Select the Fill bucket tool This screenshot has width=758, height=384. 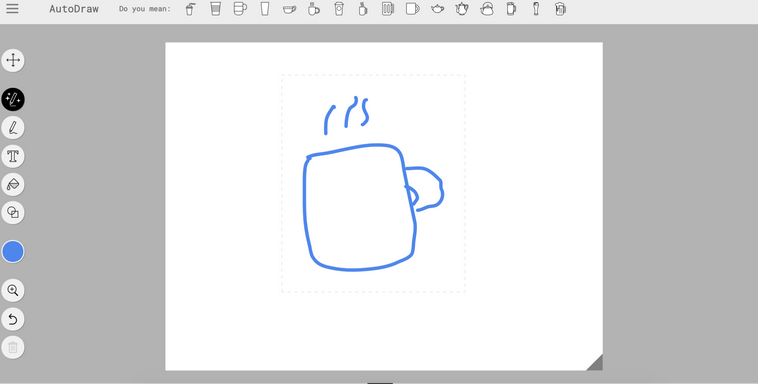coord(13,184)
